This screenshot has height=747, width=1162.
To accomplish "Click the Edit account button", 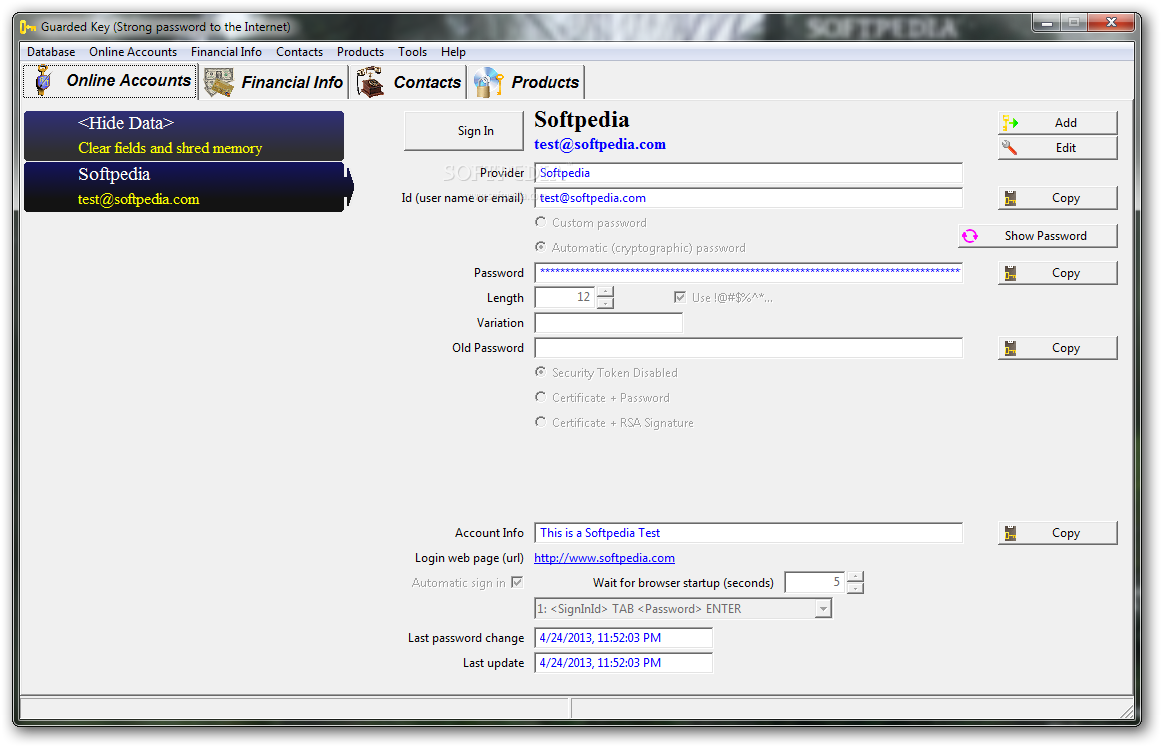I will pyautogui.click(x=1058, y=147).
